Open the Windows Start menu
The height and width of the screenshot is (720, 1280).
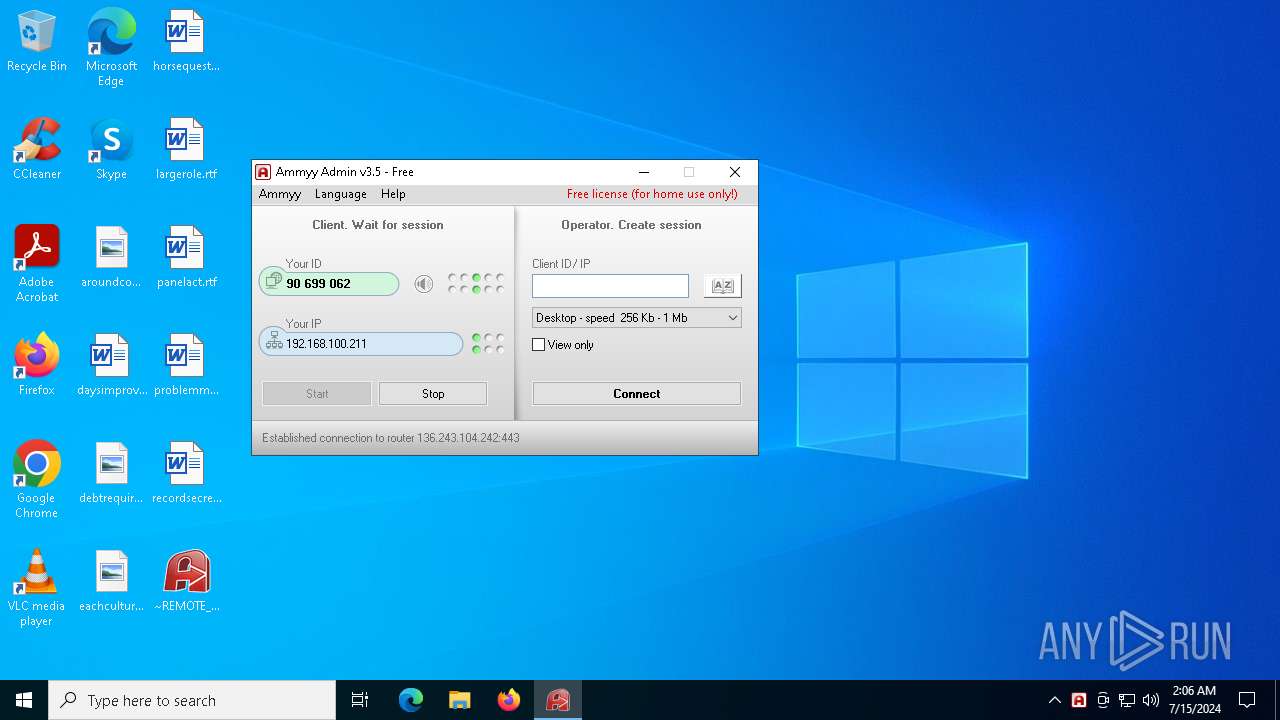pyautogui.click(x=24, y=700)
